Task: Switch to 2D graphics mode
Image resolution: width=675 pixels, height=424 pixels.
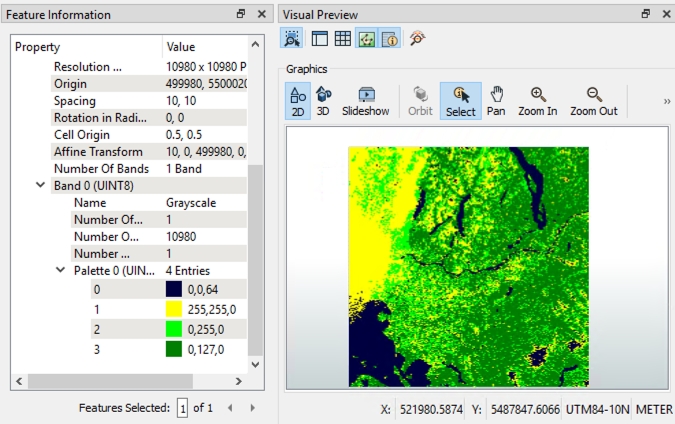Action: click(x=298, y=101)
